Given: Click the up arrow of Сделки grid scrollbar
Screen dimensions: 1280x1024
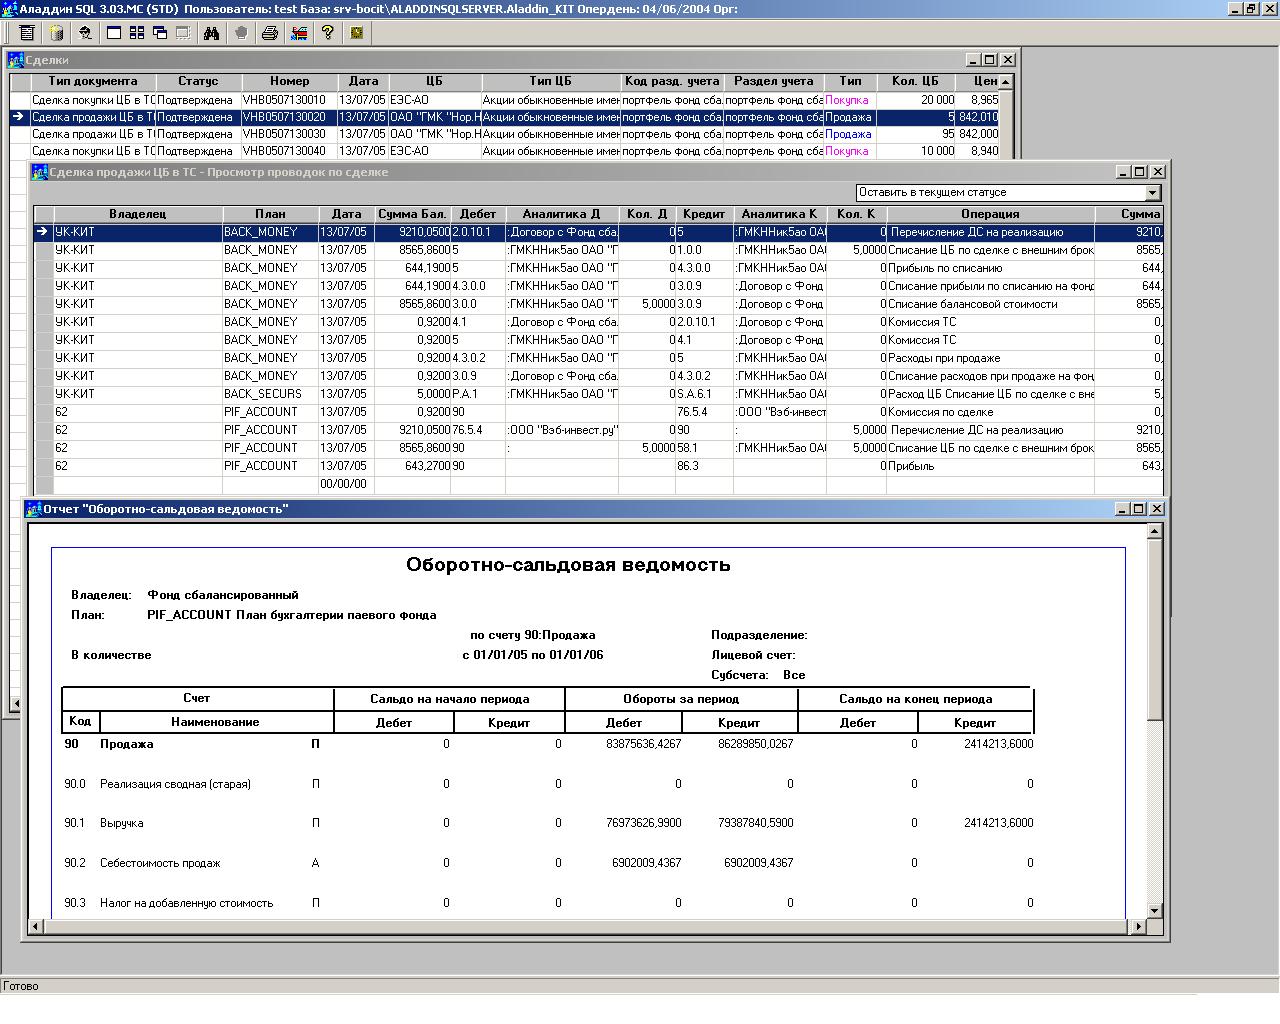Looking at the screenshot, I should [x=1005, y=81].
